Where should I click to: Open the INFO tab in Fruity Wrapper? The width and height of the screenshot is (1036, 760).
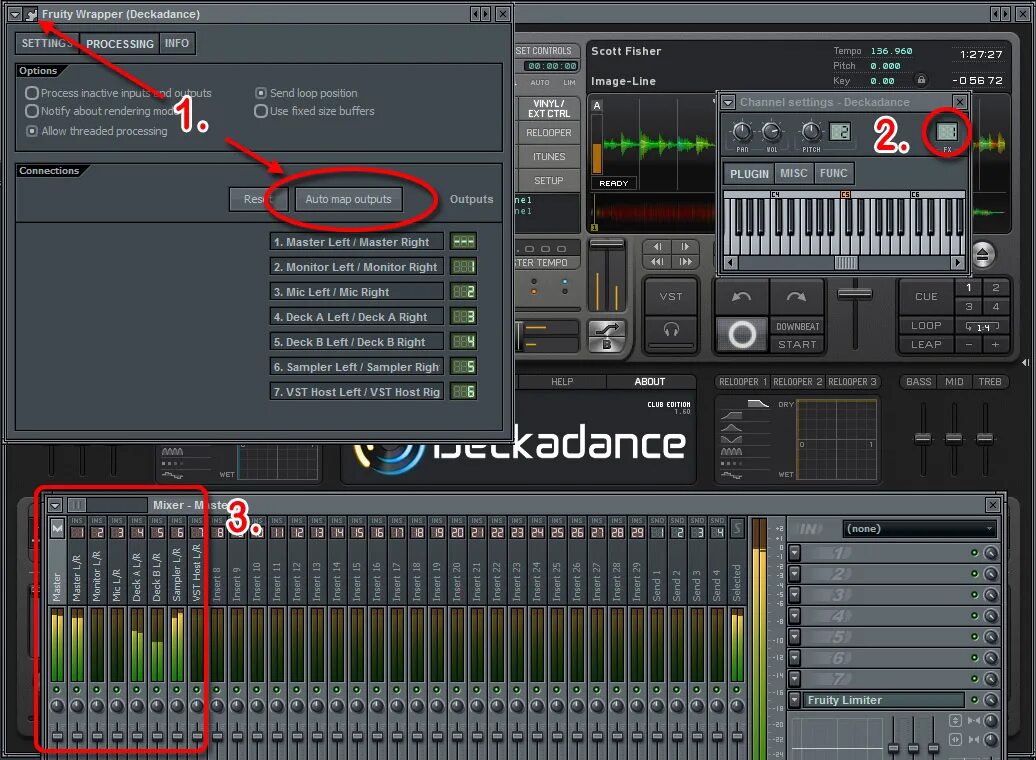[177, 43]
